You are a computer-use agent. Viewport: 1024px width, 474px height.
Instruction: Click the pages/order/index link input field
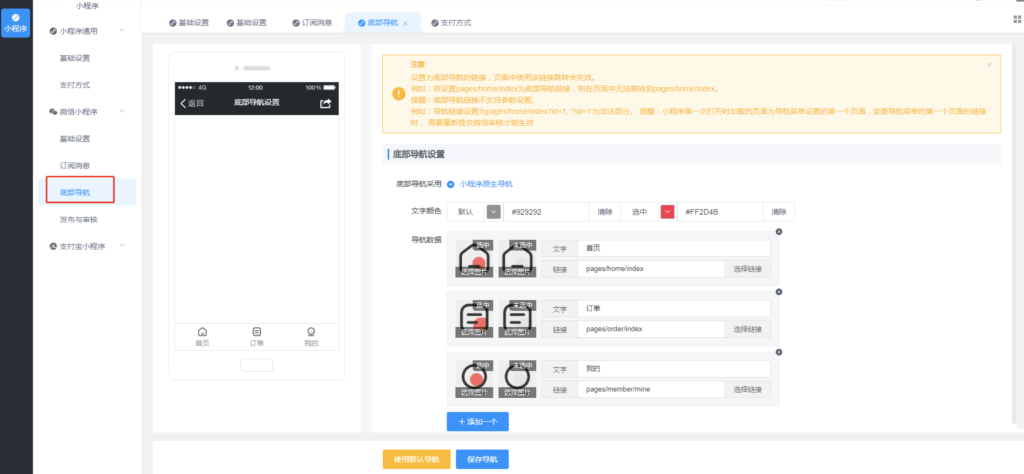pos(650,329)
